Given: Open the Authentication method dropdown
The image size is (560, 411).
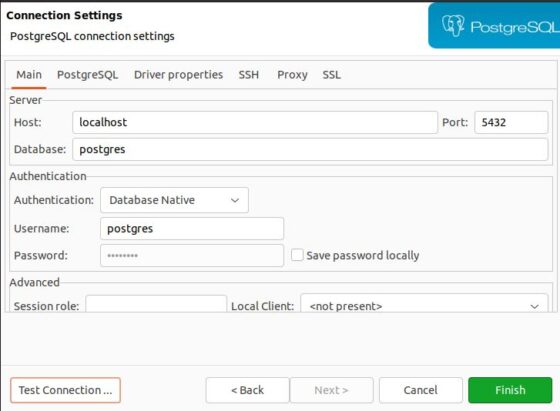Looking at the screenshot, I should [x=174, y=200].
